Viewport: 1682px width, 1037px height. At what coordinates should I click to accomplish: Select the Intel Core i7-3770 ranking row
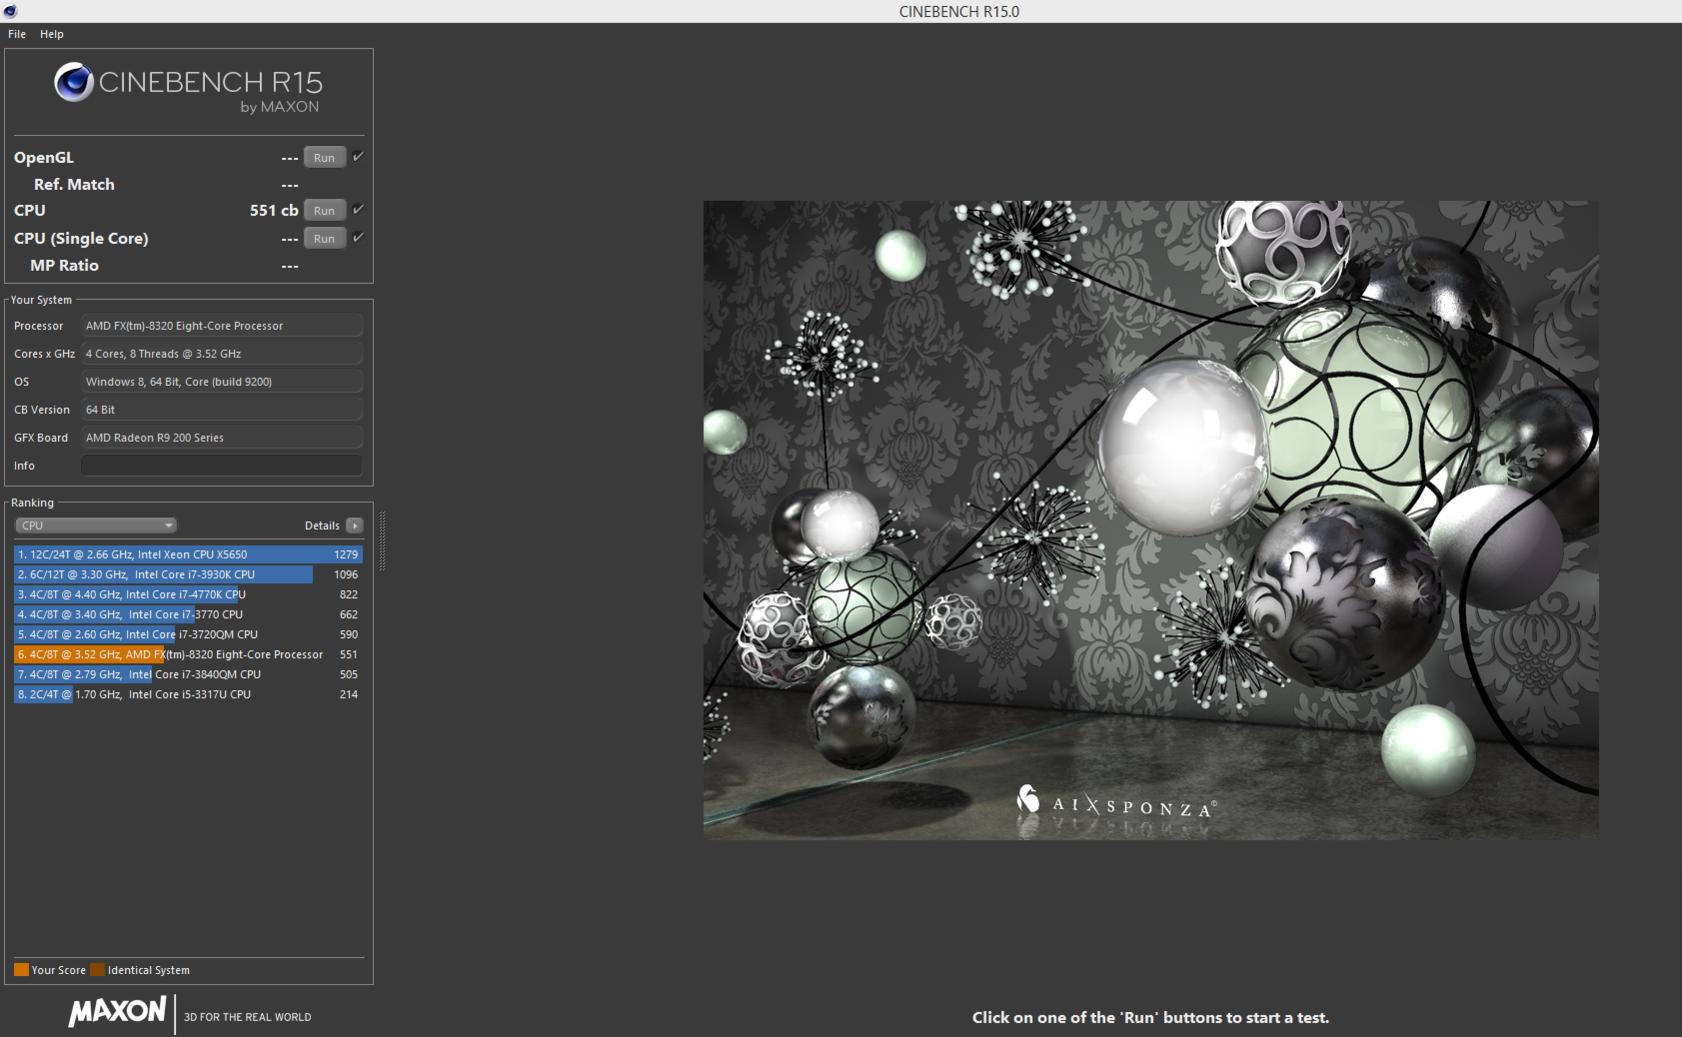tap(188, 614)
